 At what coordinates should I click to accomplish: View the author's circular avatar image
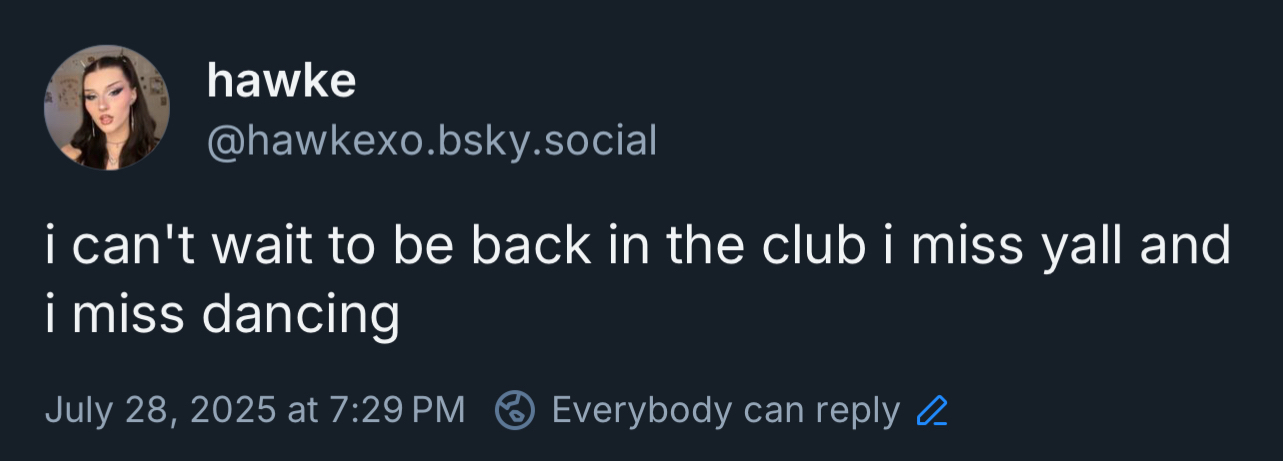point(107,108)
